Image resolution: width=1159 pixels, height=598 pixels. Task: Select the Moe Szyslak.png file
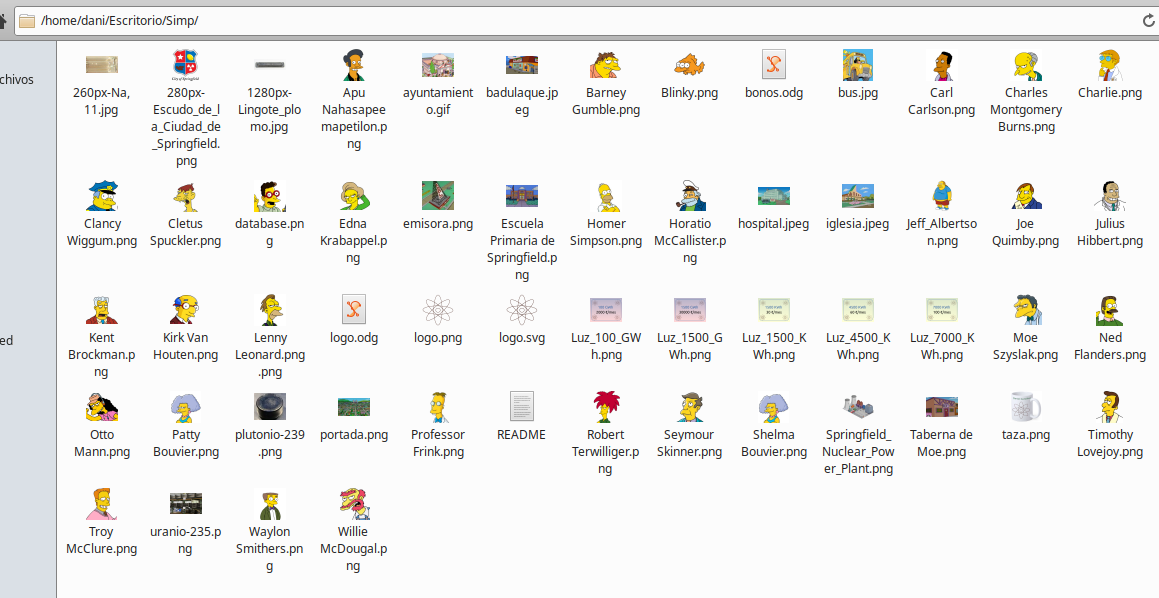tap(1026, 310)
